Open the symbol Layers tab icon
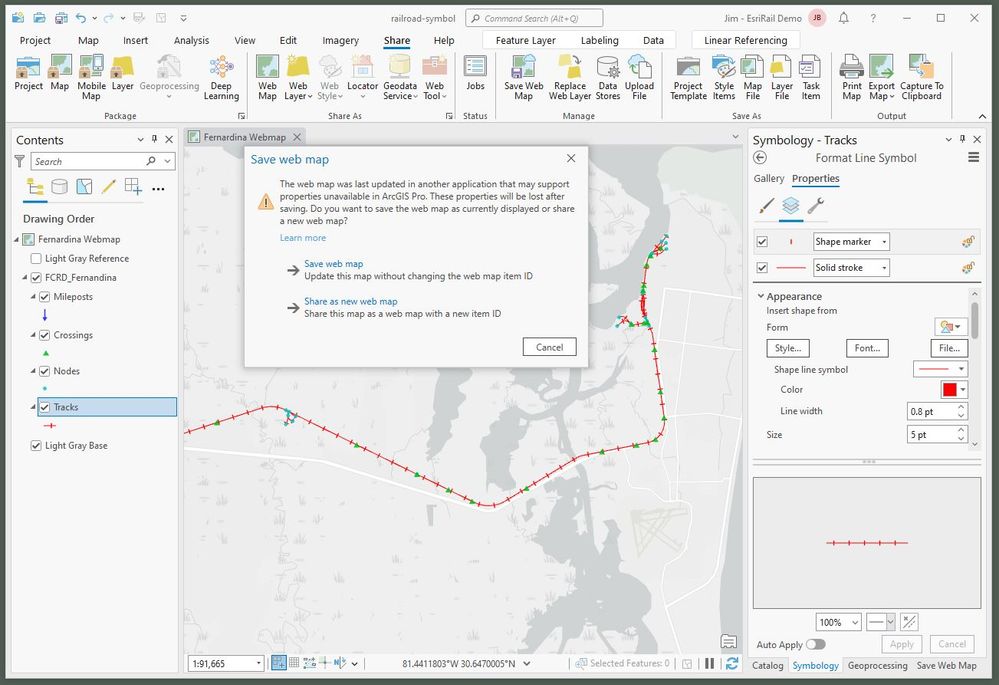Image resolution: width=999 pixels, height=685 pixels. click(x=791, y=206)
